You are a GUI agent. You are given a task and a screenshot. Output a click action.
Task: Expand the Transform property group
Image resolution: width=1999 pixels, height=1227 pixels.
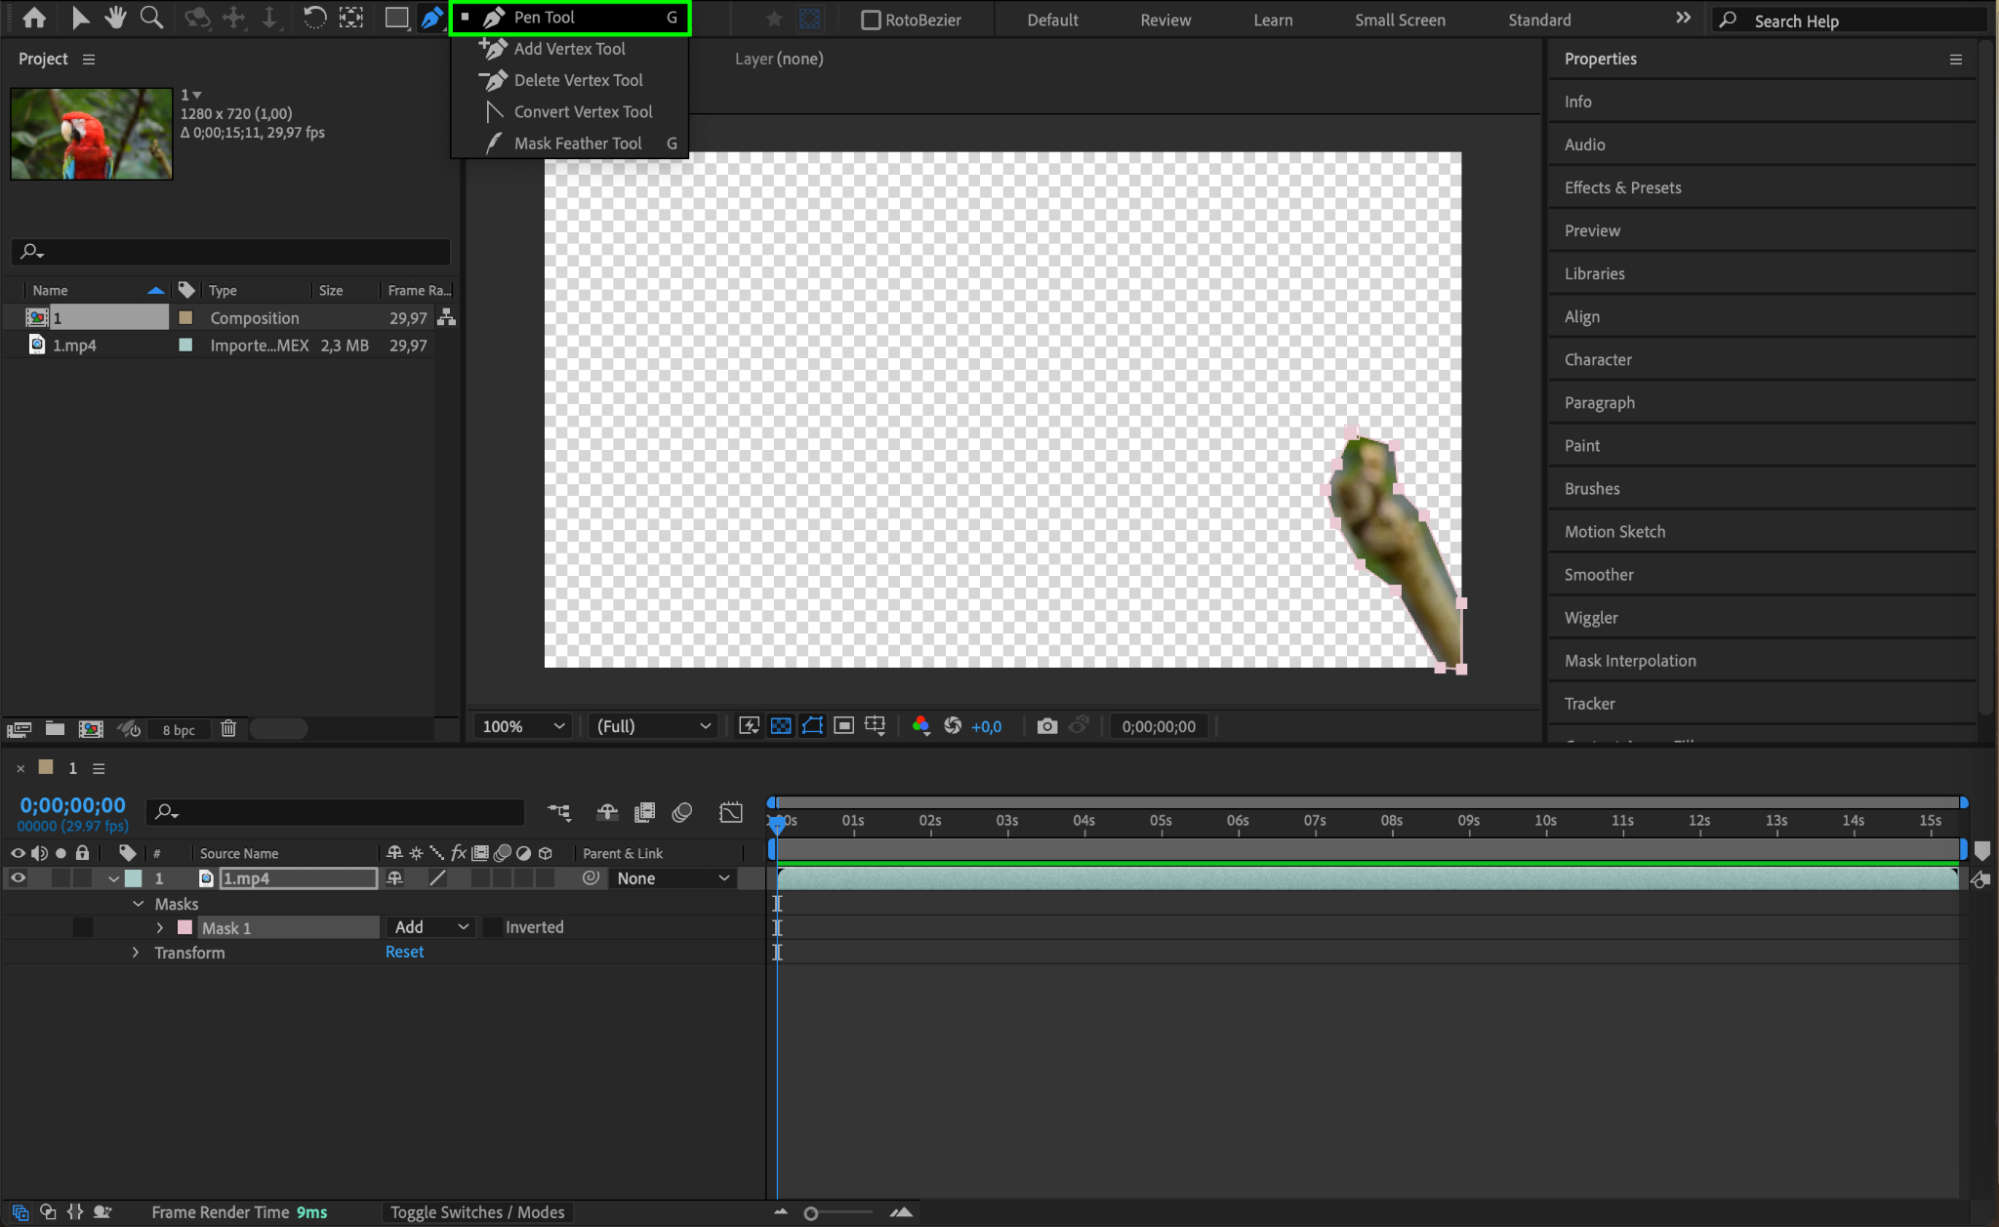(x=136, y=952)
